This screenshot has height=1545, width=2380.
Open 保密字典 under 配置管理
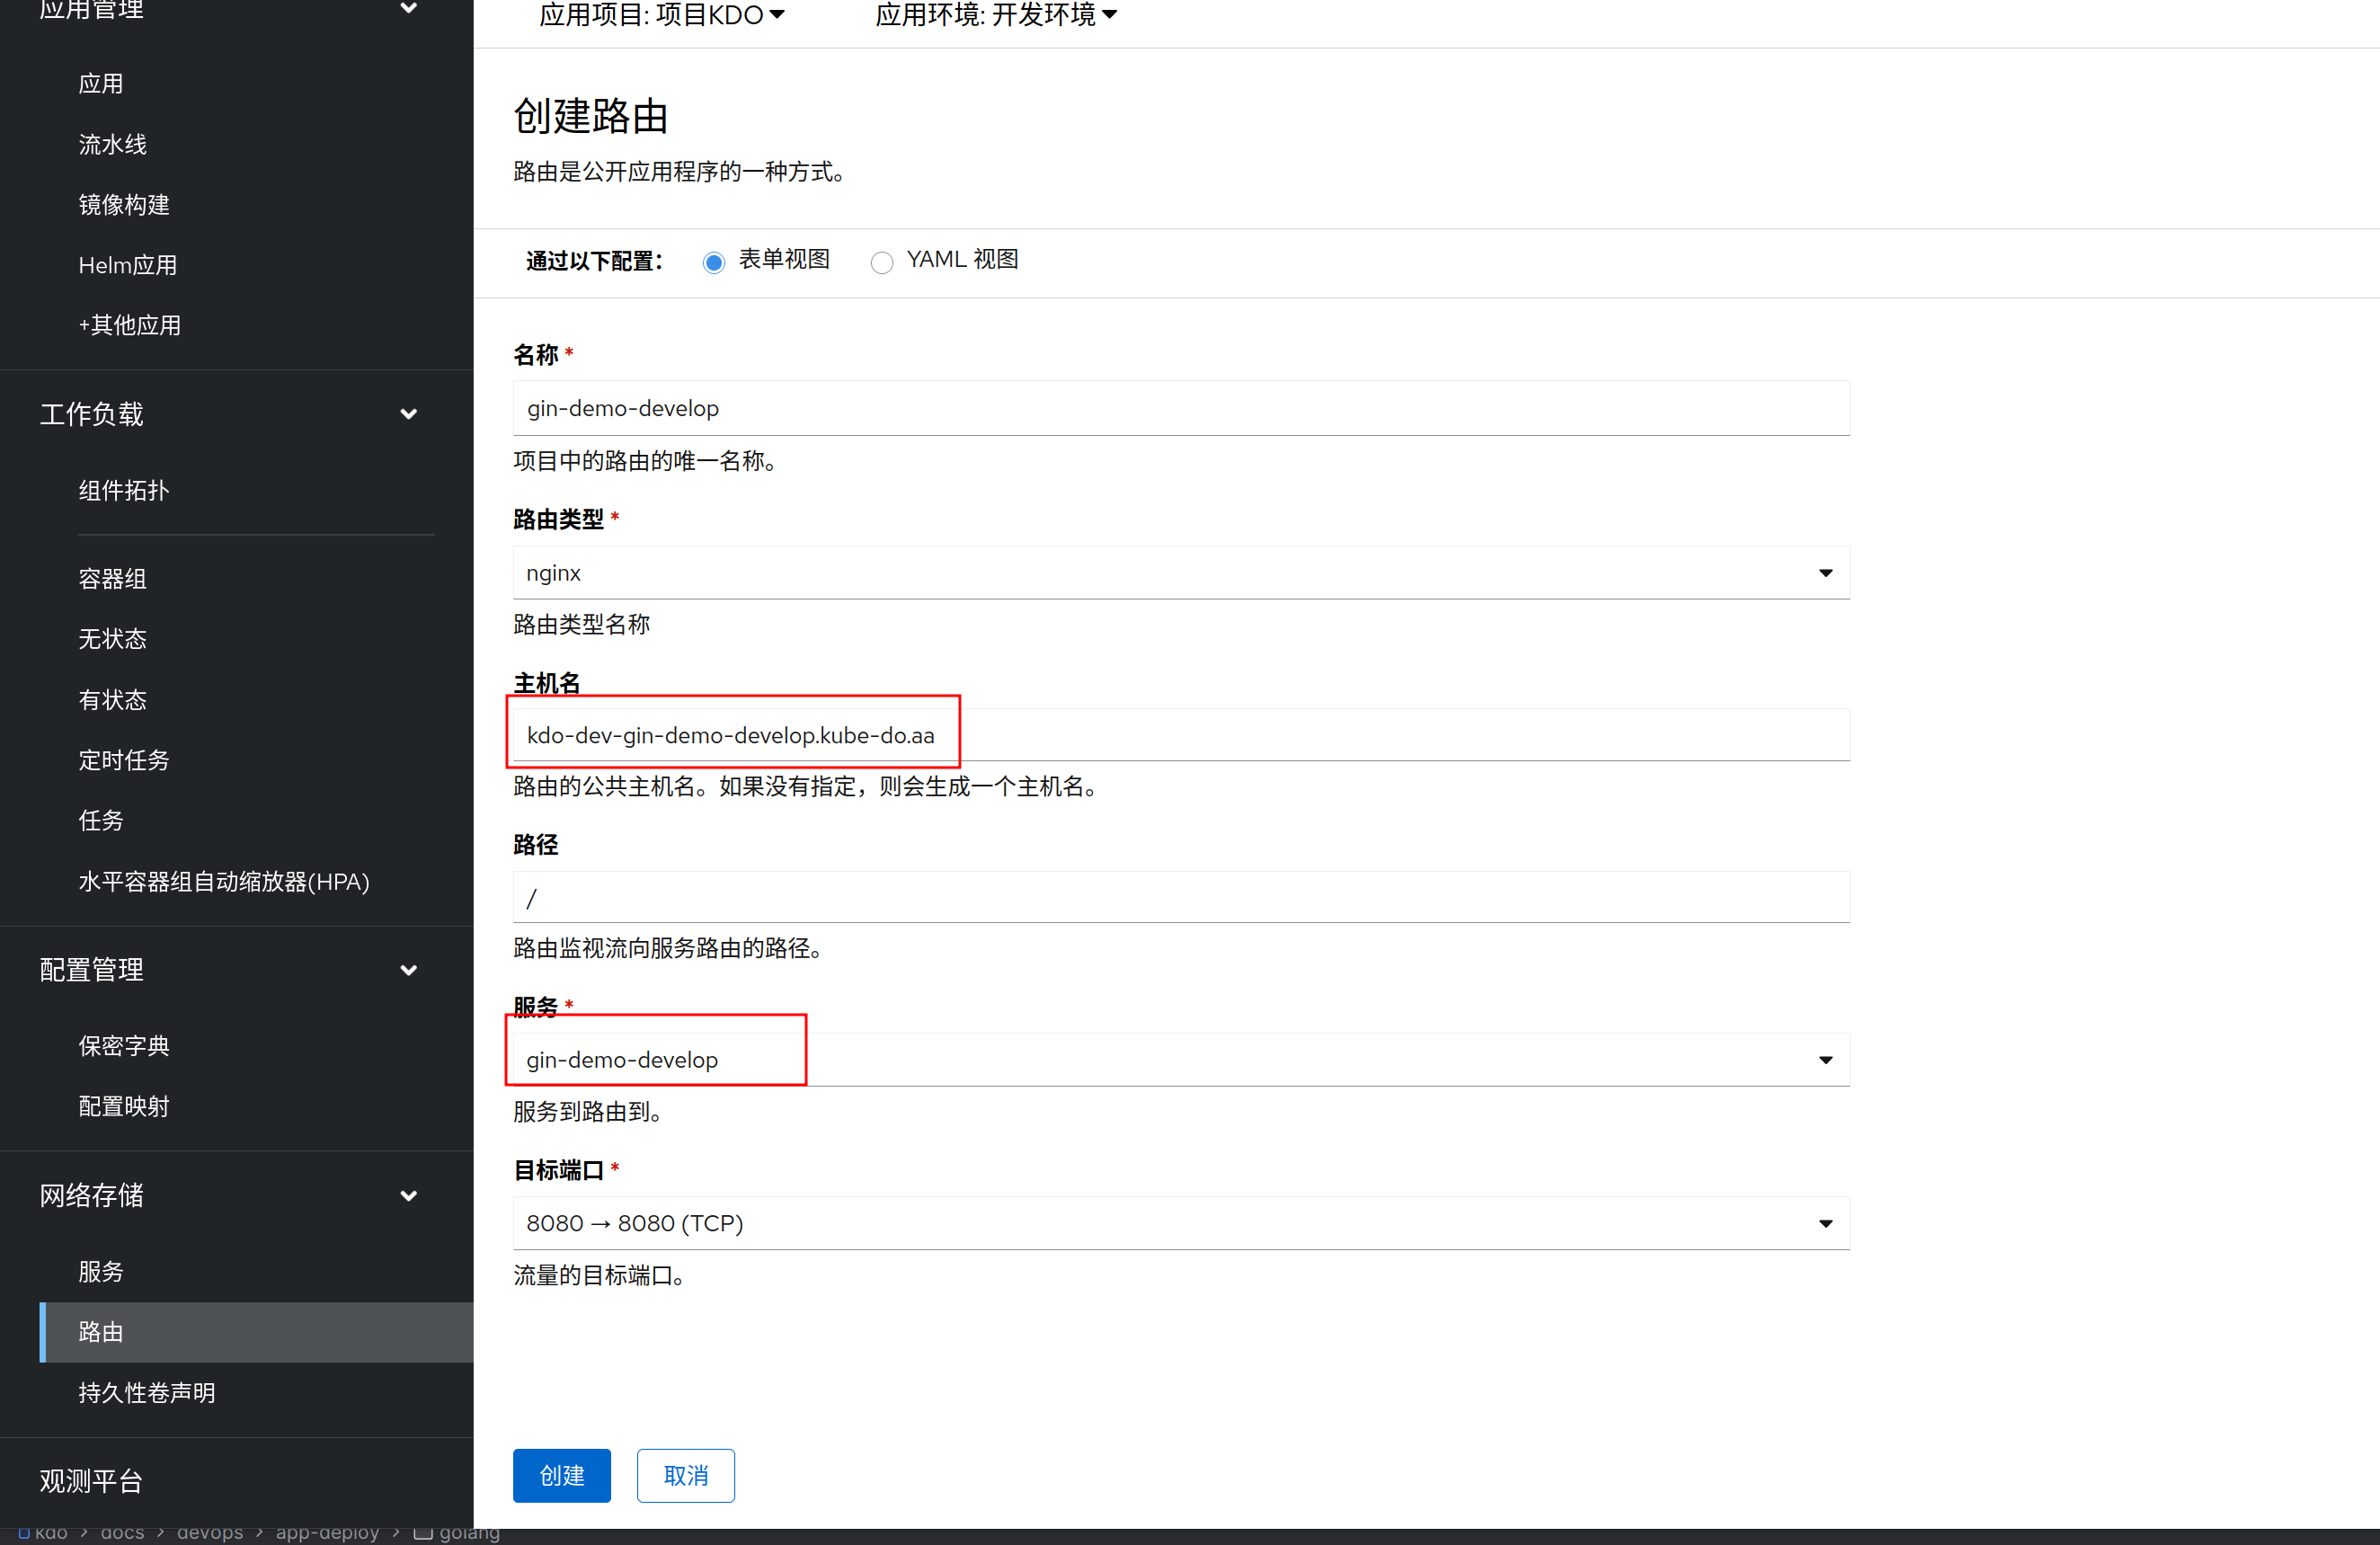[x=124, y=1046]
